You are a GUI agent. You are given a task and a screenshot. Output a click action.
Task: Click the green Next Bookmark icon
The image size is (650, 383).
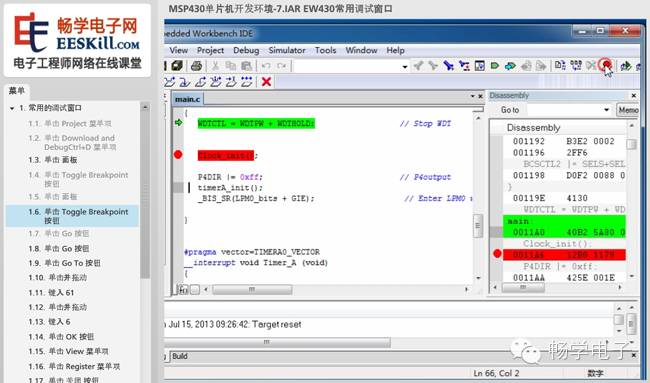click(x=495, y=65)
